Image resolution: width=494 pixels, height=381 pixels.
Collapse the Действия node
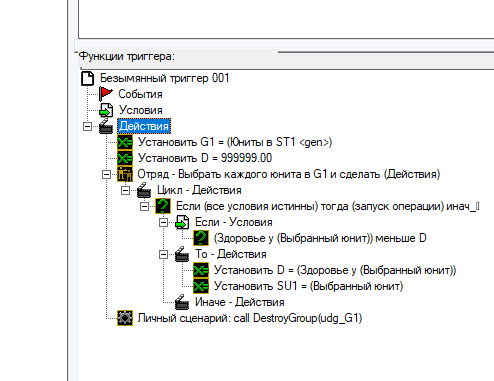[87, 126]
